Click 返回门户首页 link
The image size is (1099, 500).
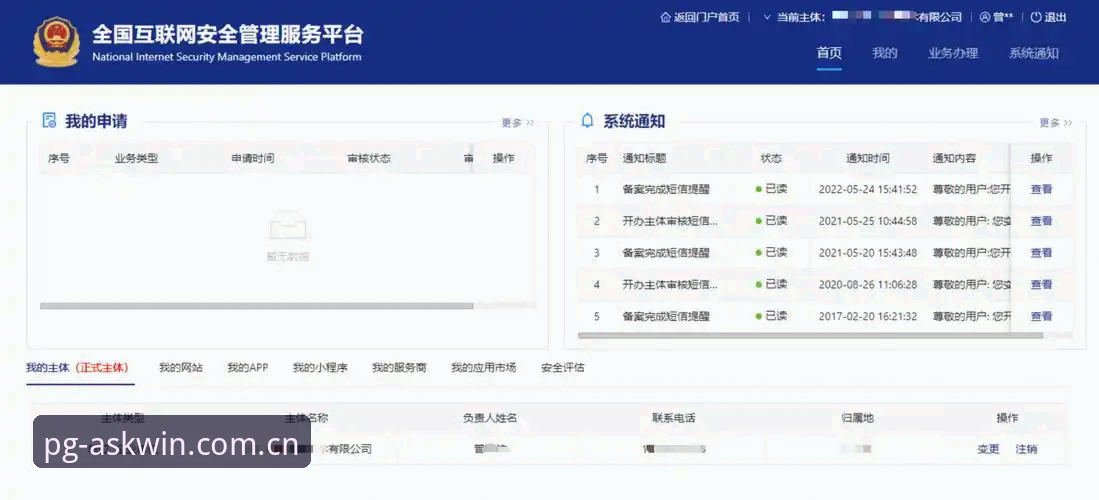706,18
